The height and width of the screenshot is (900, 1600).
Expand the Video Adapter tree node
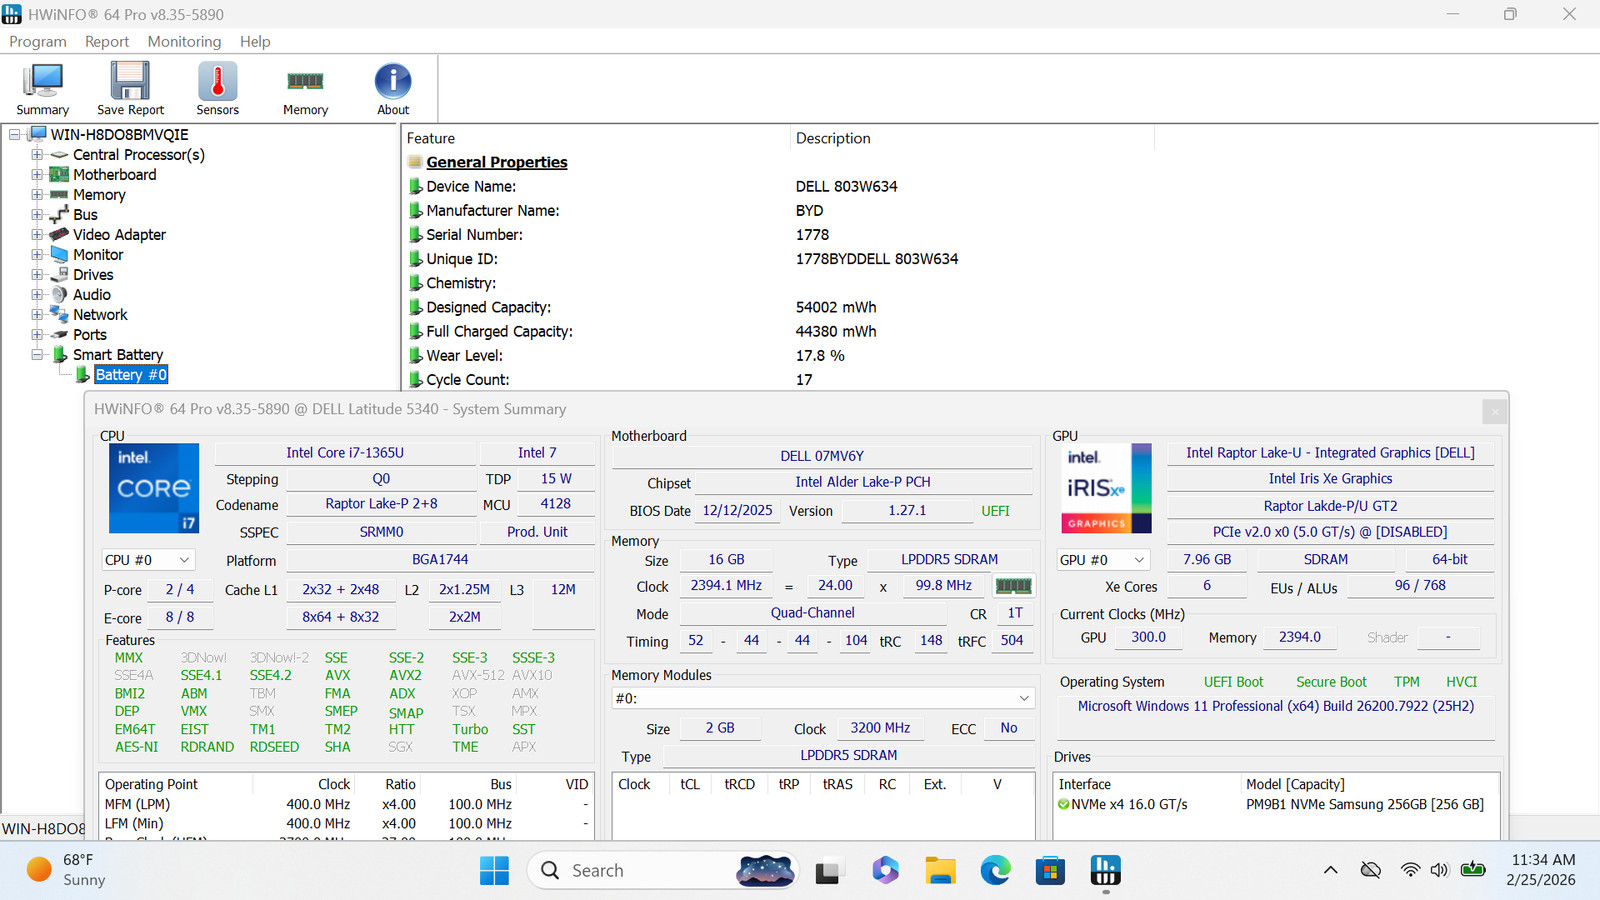tap(37, 234)
